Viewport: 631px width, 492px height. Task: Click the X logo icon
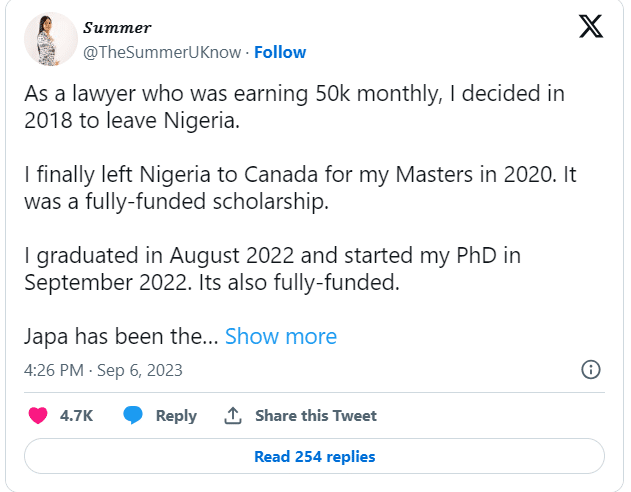pos(591,27)
